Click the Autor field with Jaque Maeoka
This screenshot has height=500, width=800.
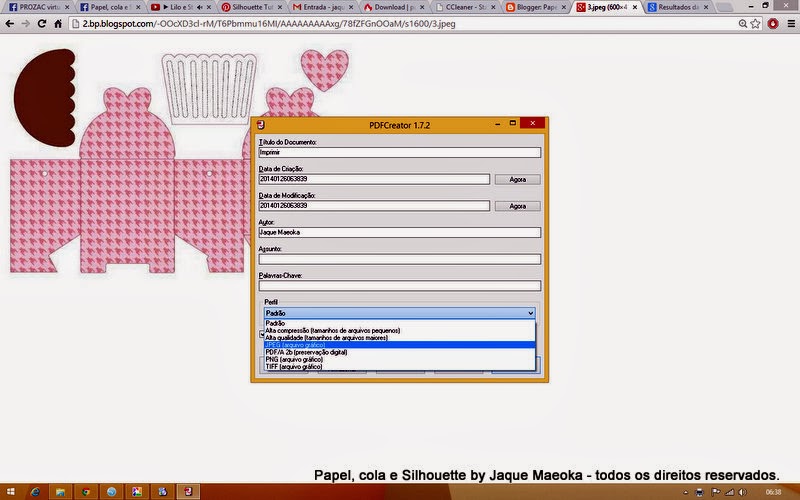click(399, 232)
